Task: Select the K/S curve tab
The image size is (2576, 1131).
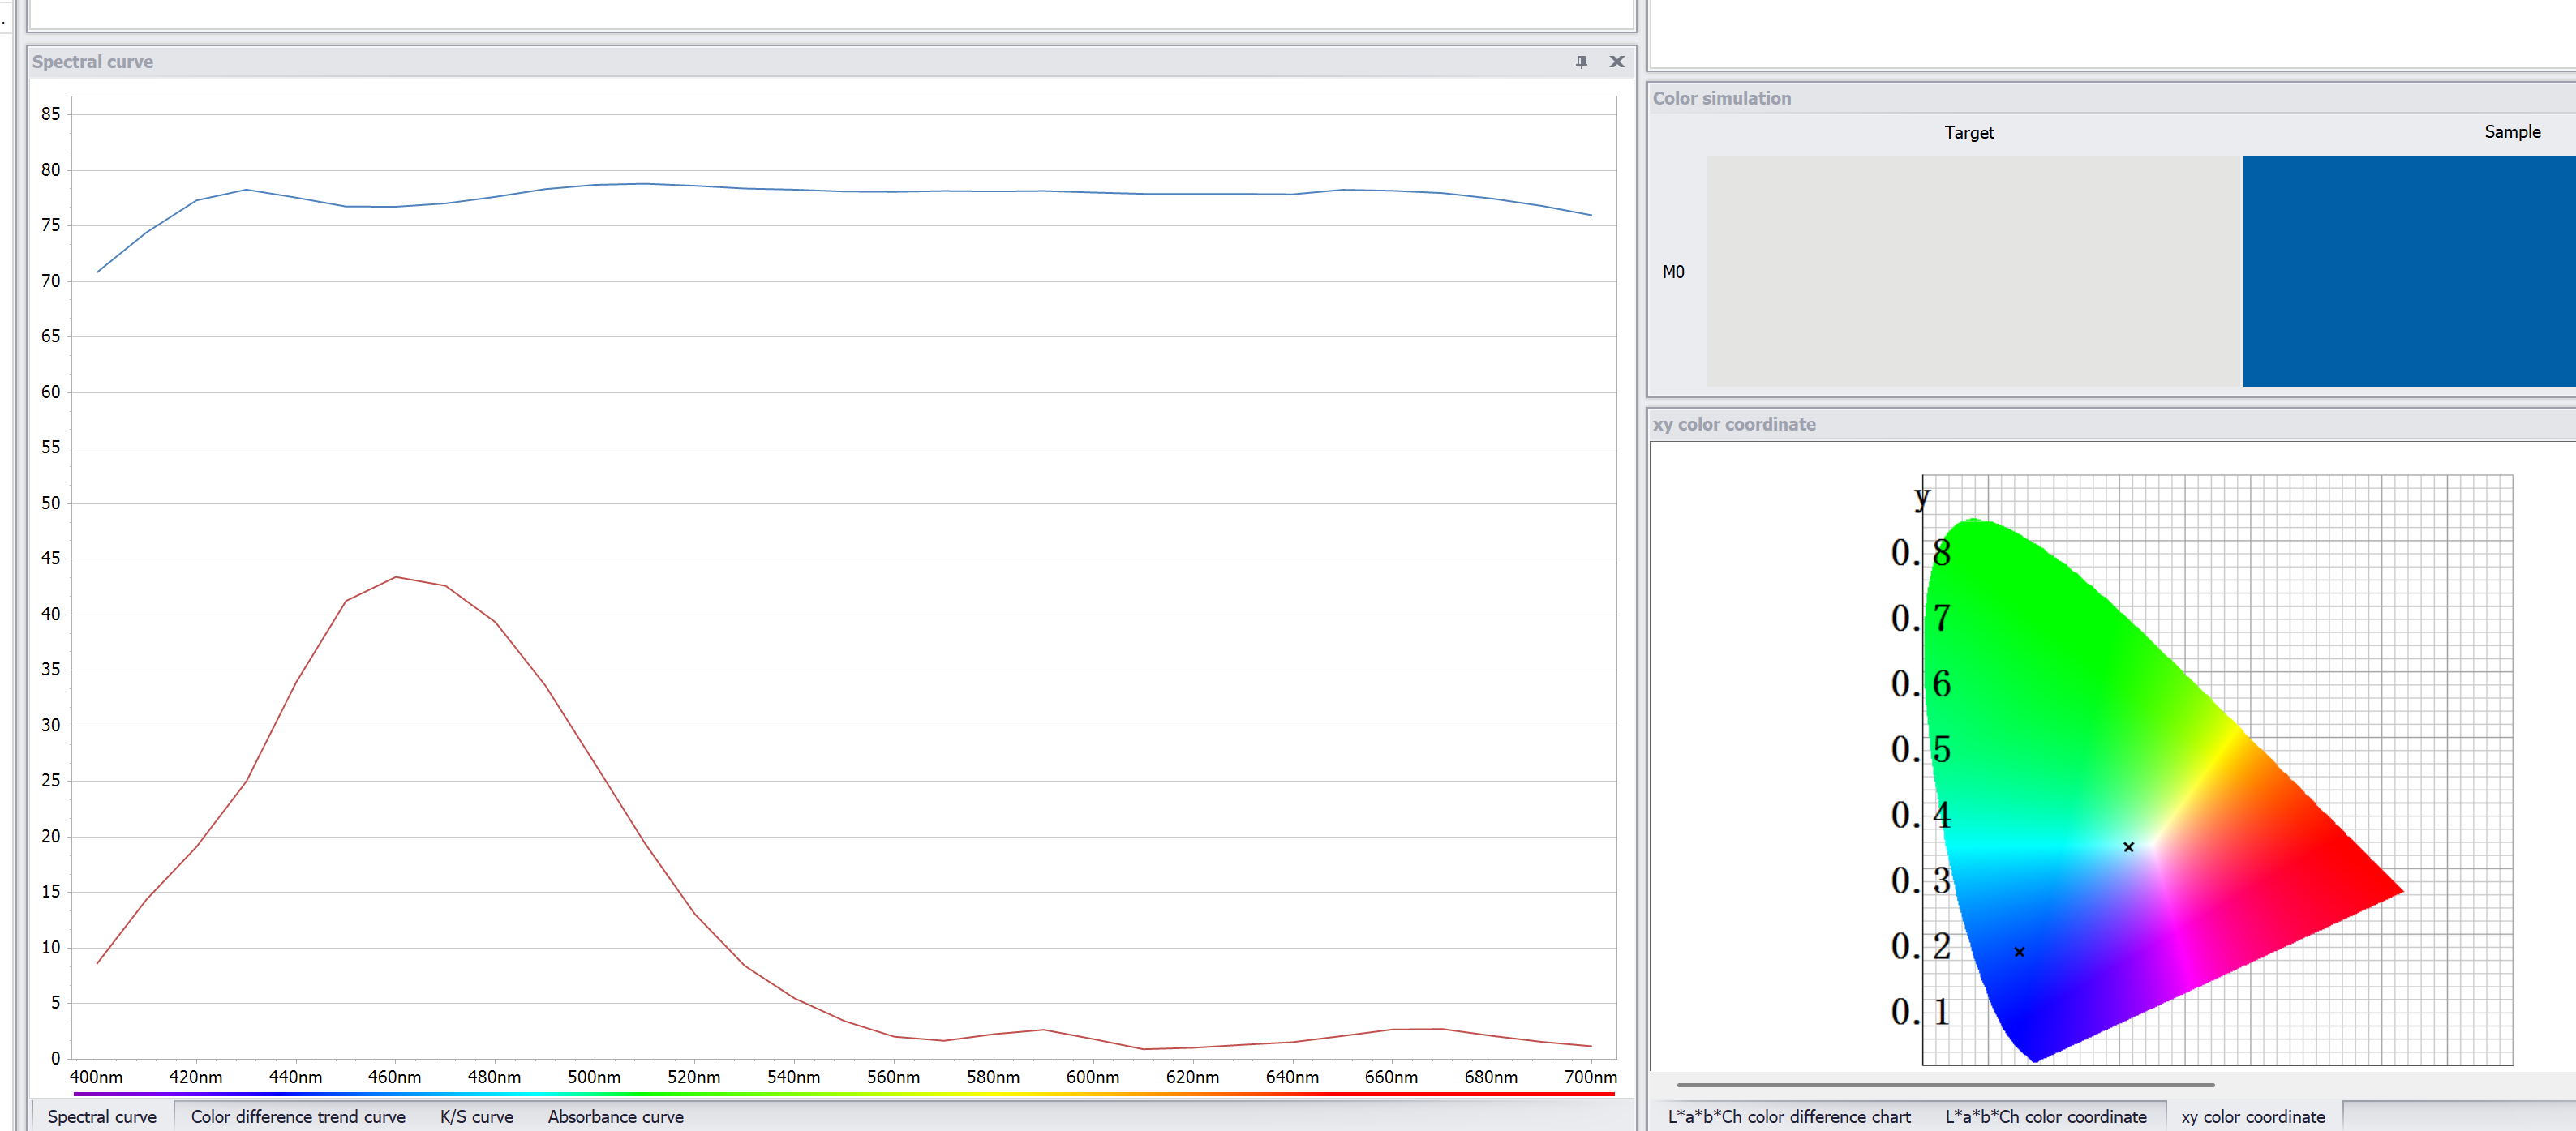Action: pyautogui.click(x=476, y=1116)
